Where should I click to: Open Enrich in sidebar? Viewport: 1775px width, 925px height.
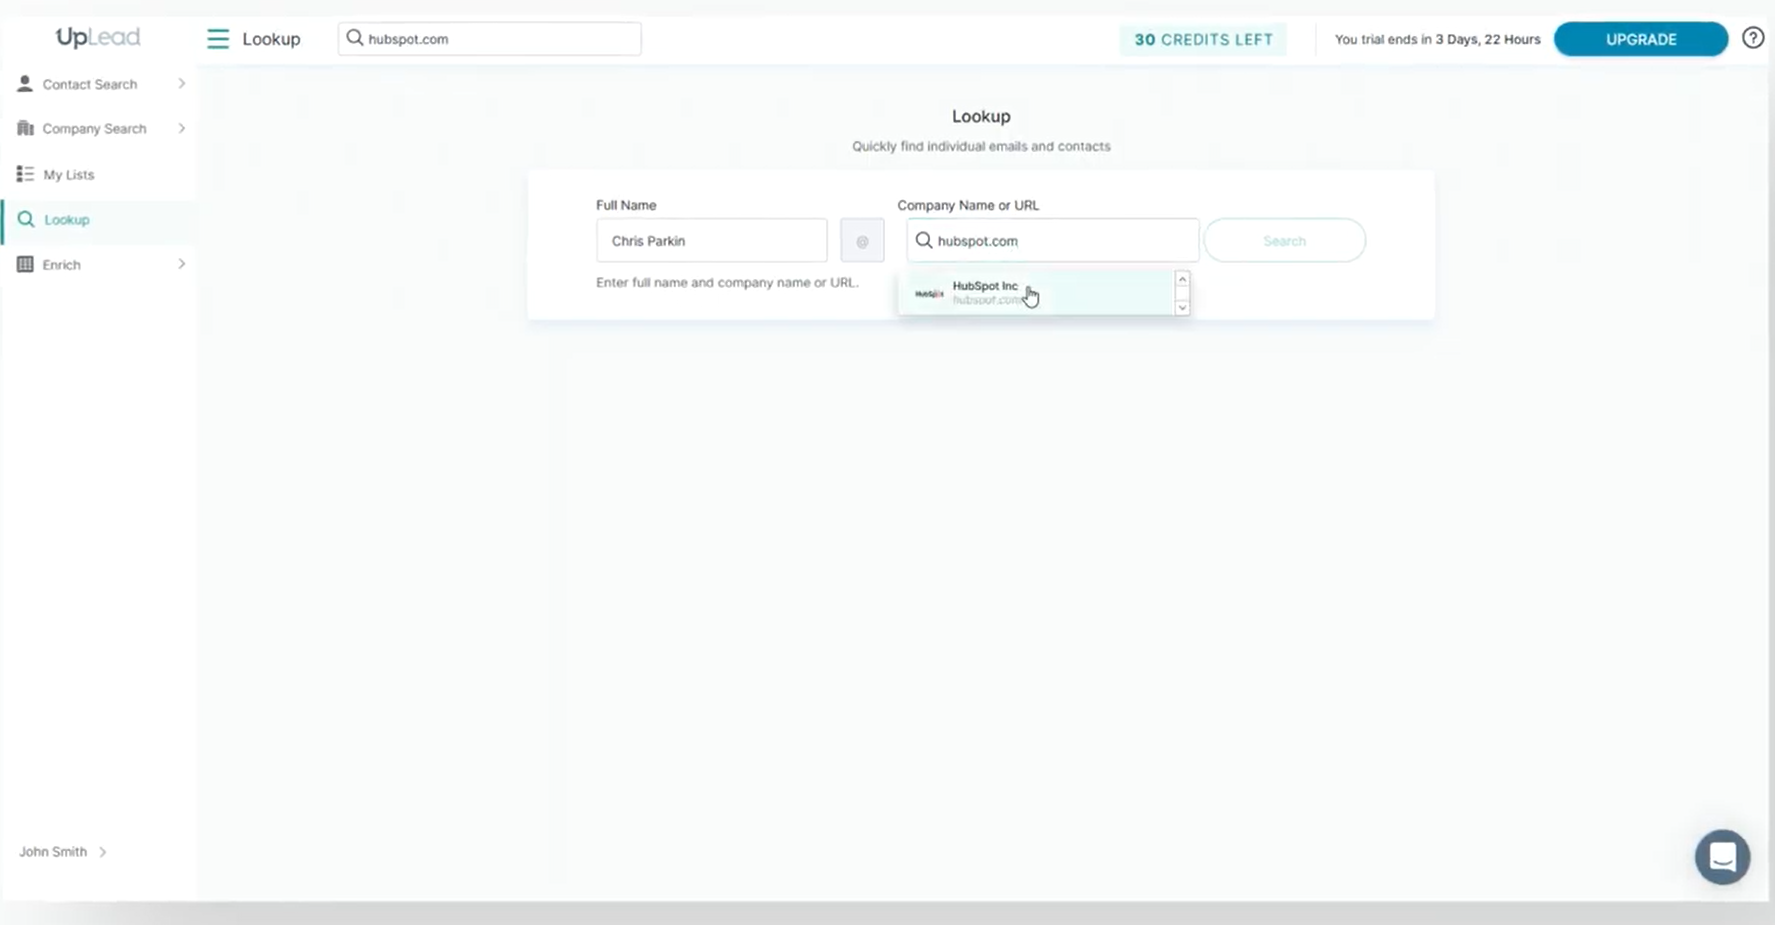point(98,264)
